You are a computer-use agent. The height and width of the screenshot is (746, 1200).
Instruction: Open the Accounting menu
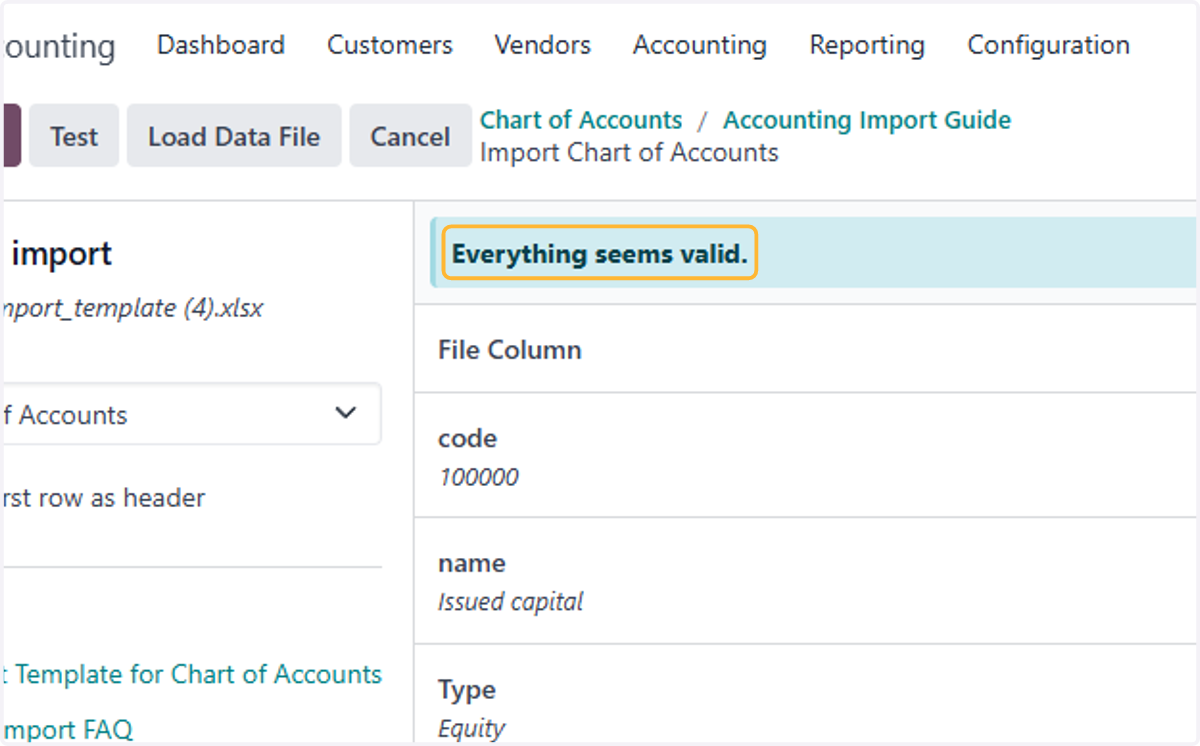pyautogui.click(x=700, y=45)
